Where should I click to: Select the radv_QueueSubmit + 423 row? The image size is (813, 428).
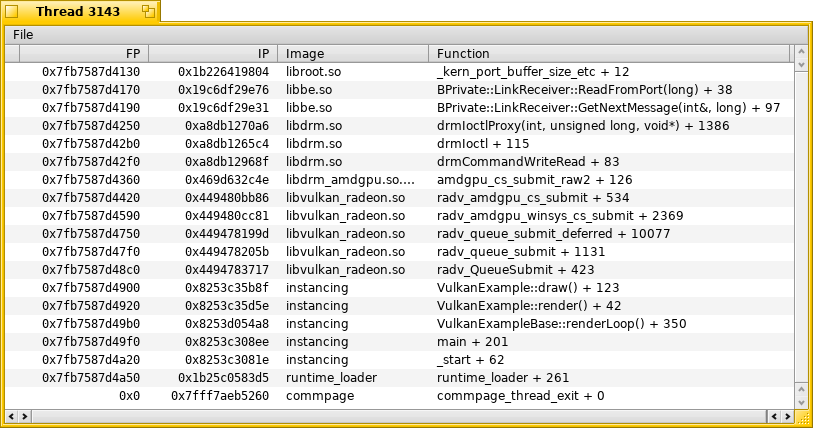coord(399,270)
